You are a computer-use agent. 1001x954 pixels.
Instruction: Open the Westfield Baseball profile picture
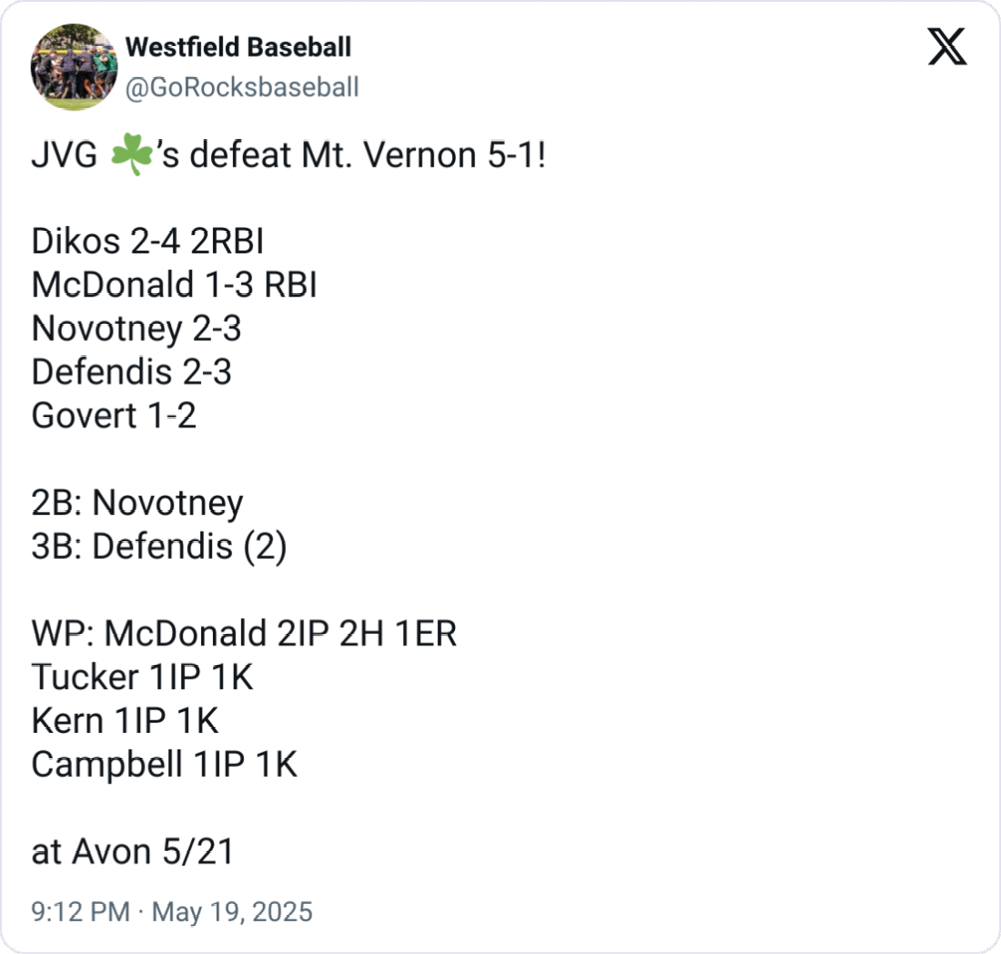(74, 66)
